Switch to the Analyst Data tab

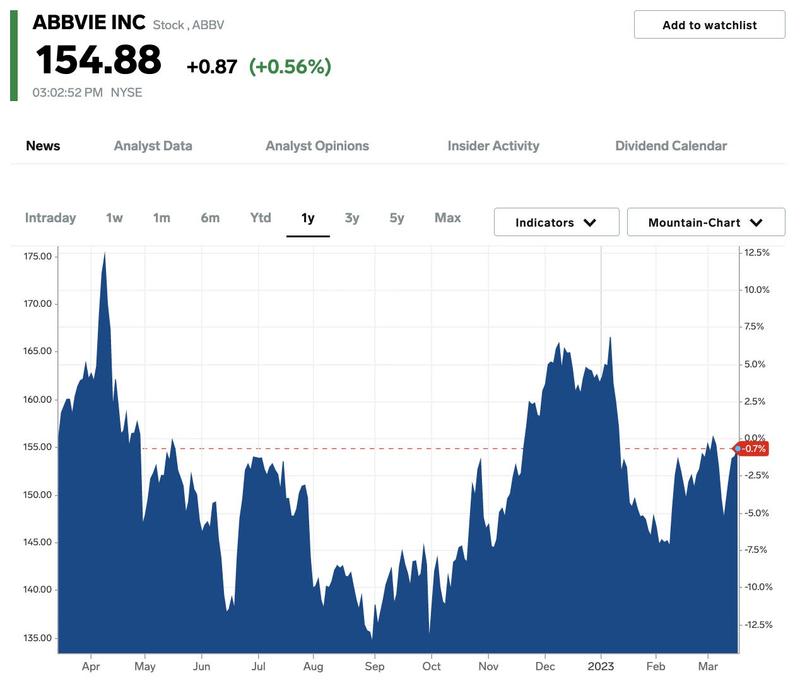(153, 146)
